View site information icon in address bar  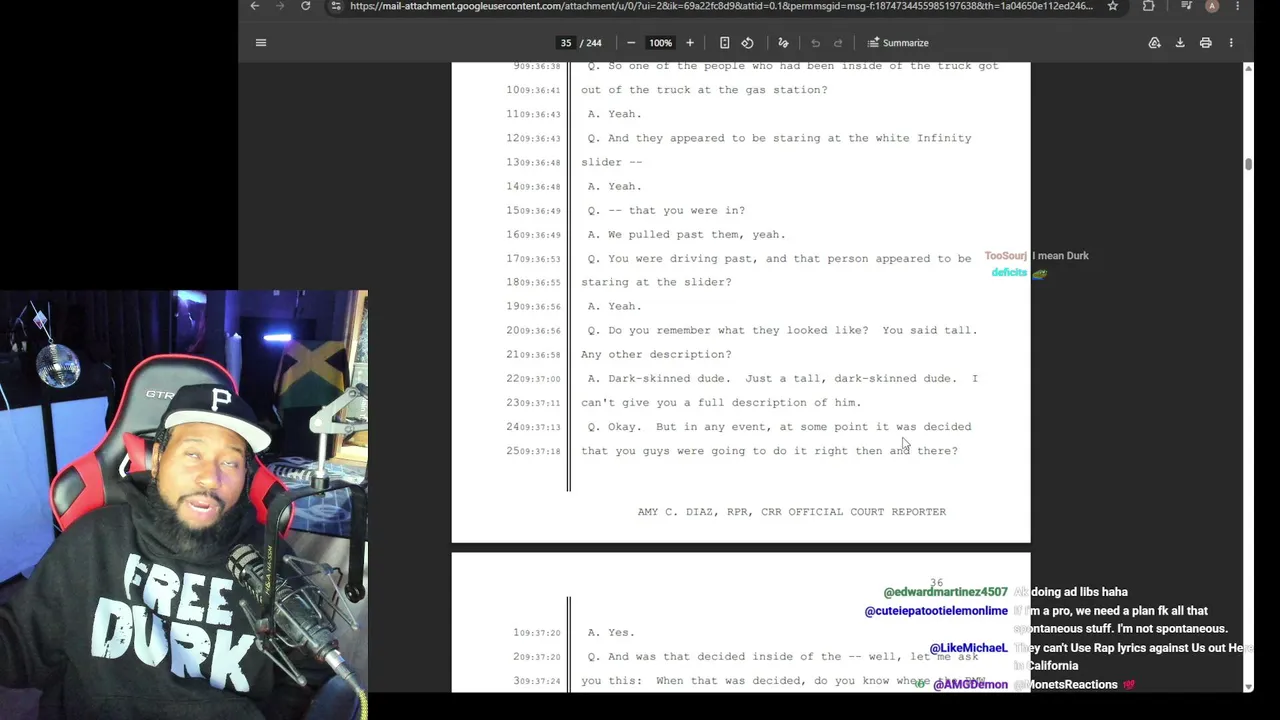(x=336, y=6)
